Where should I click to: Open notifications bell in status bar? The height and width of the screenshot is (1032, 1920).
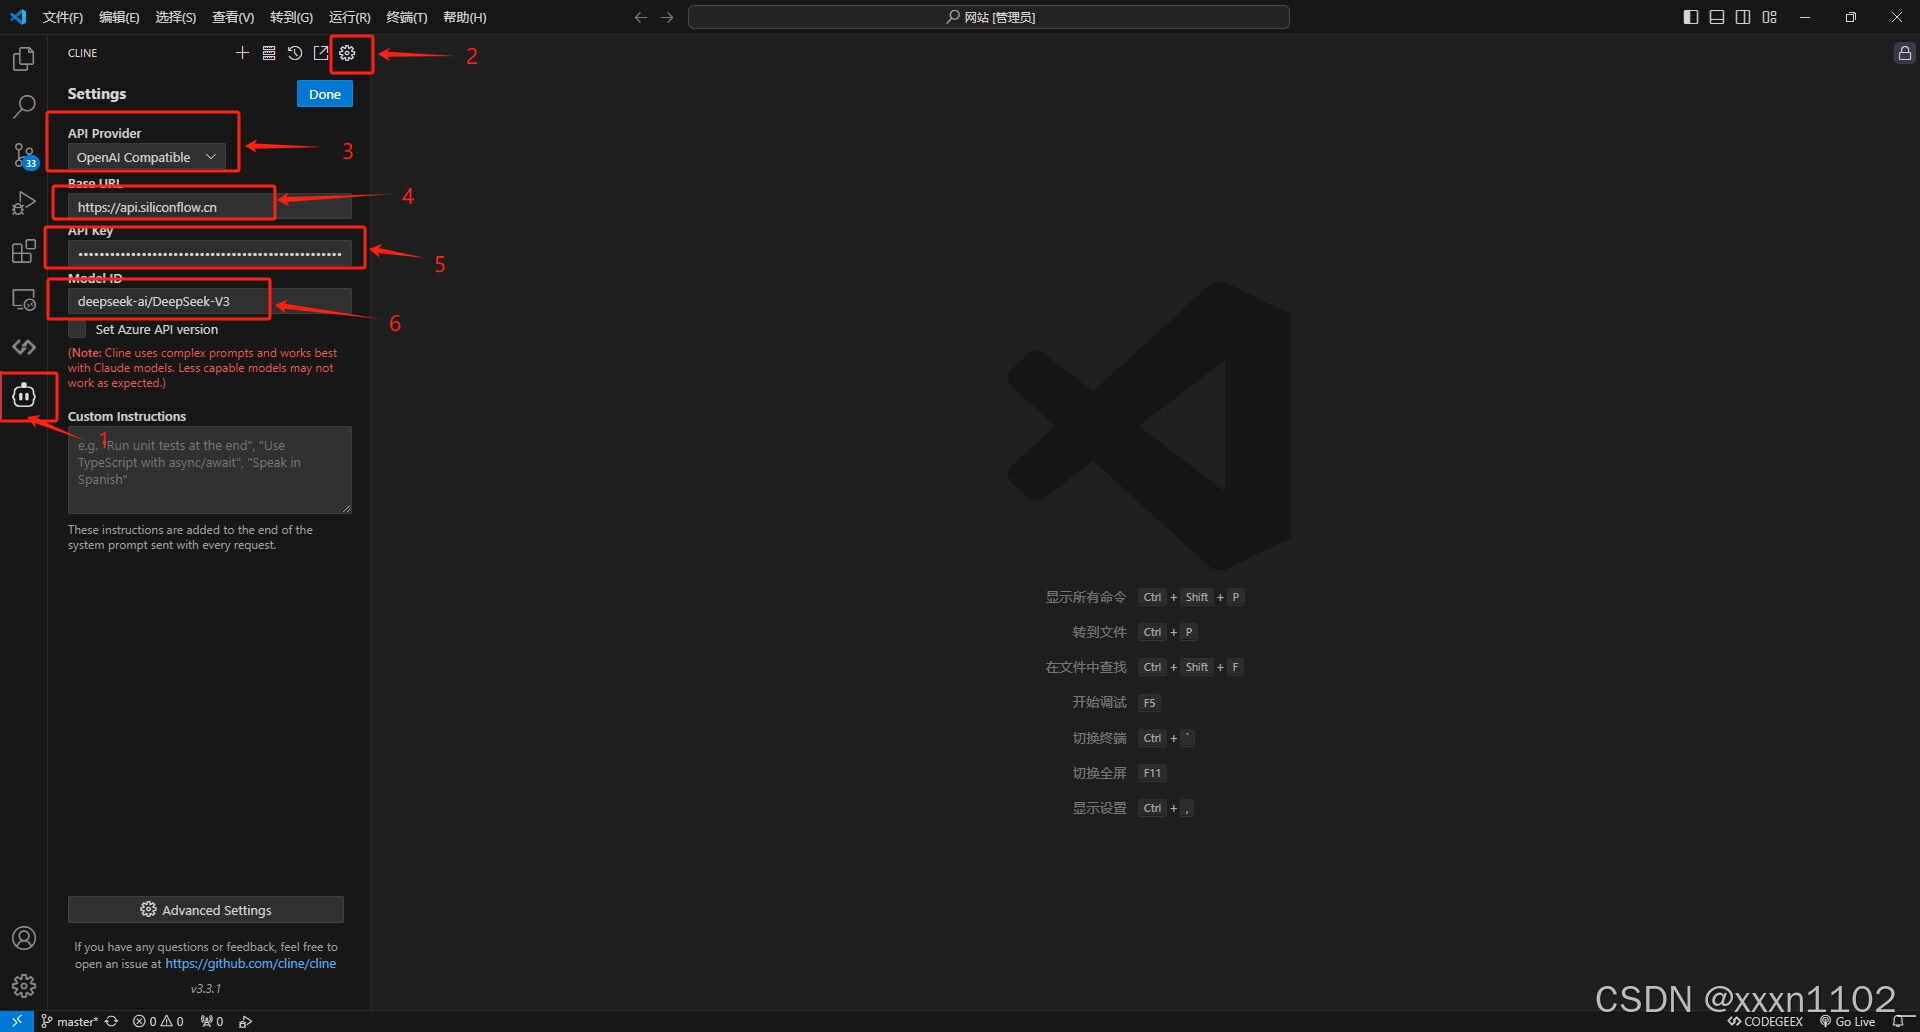[x=1900, y=1021]
